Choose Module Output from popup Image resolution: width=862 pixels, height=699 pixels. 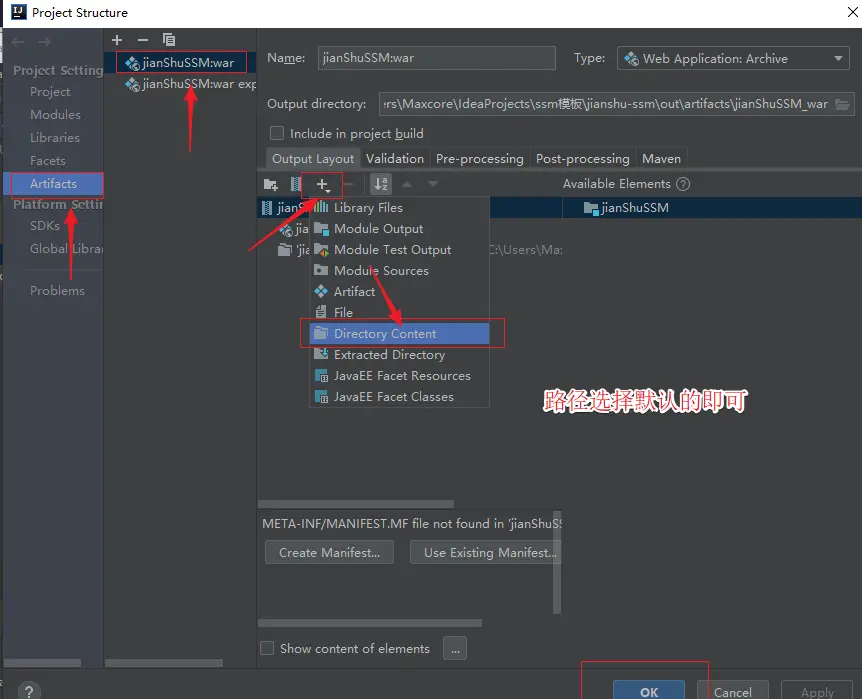[399, 229]
